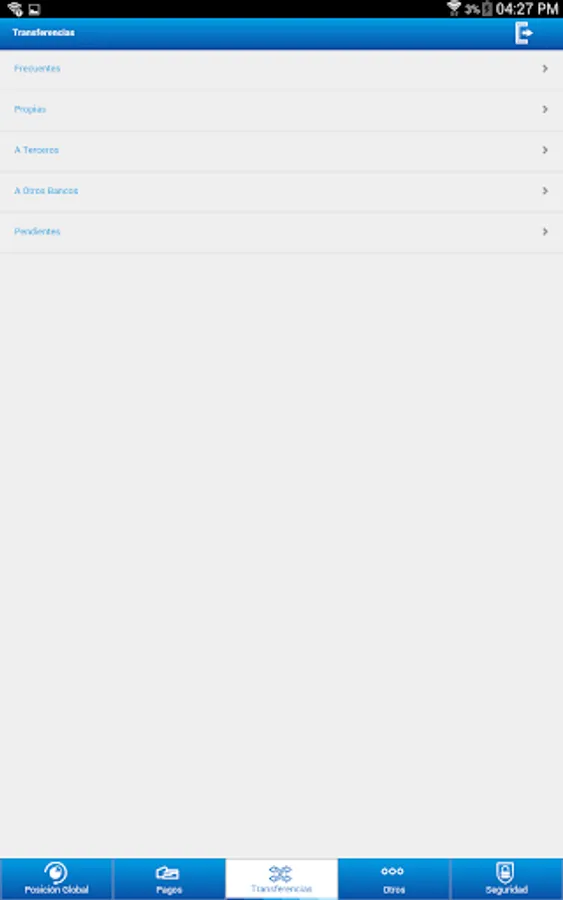Screen dimensions: 563x900
Task: Tap the battery indicator icon
Action: [x=487, y=9]
